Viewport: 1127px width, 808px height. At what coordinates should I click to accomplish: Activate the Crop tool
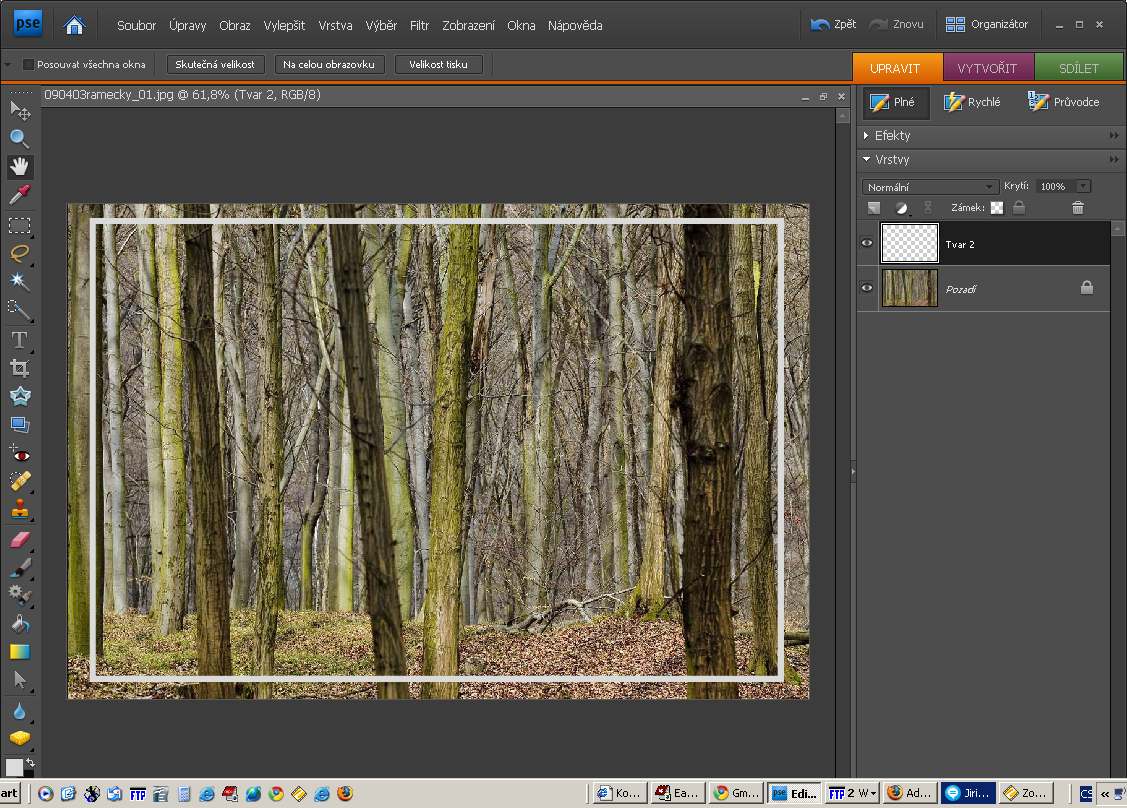pyautogui.click(x=19, y=368)
